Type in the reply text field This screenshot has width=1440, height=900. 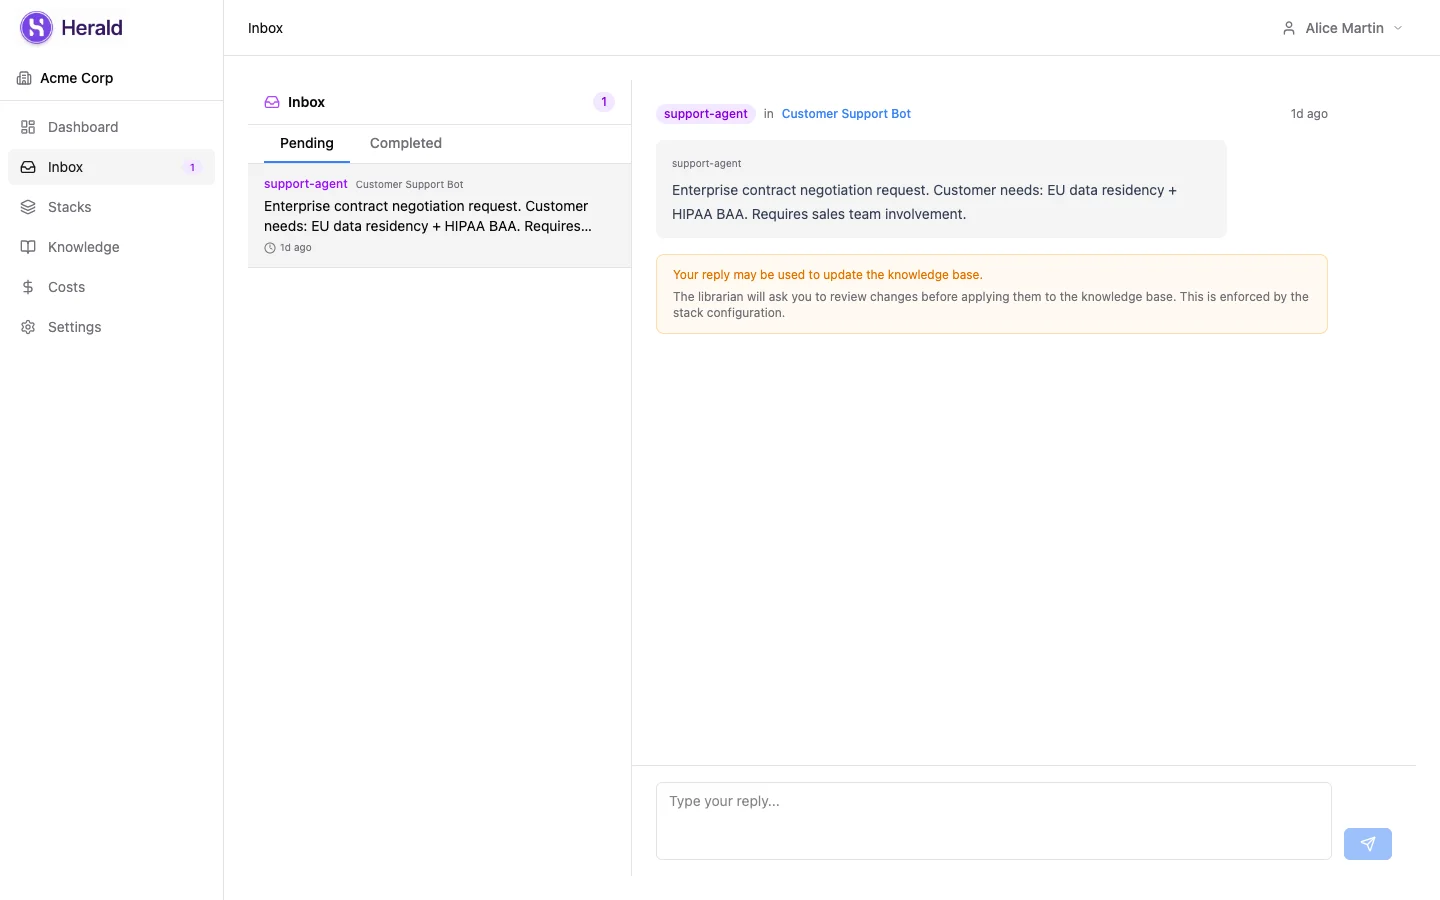[993, 820]
